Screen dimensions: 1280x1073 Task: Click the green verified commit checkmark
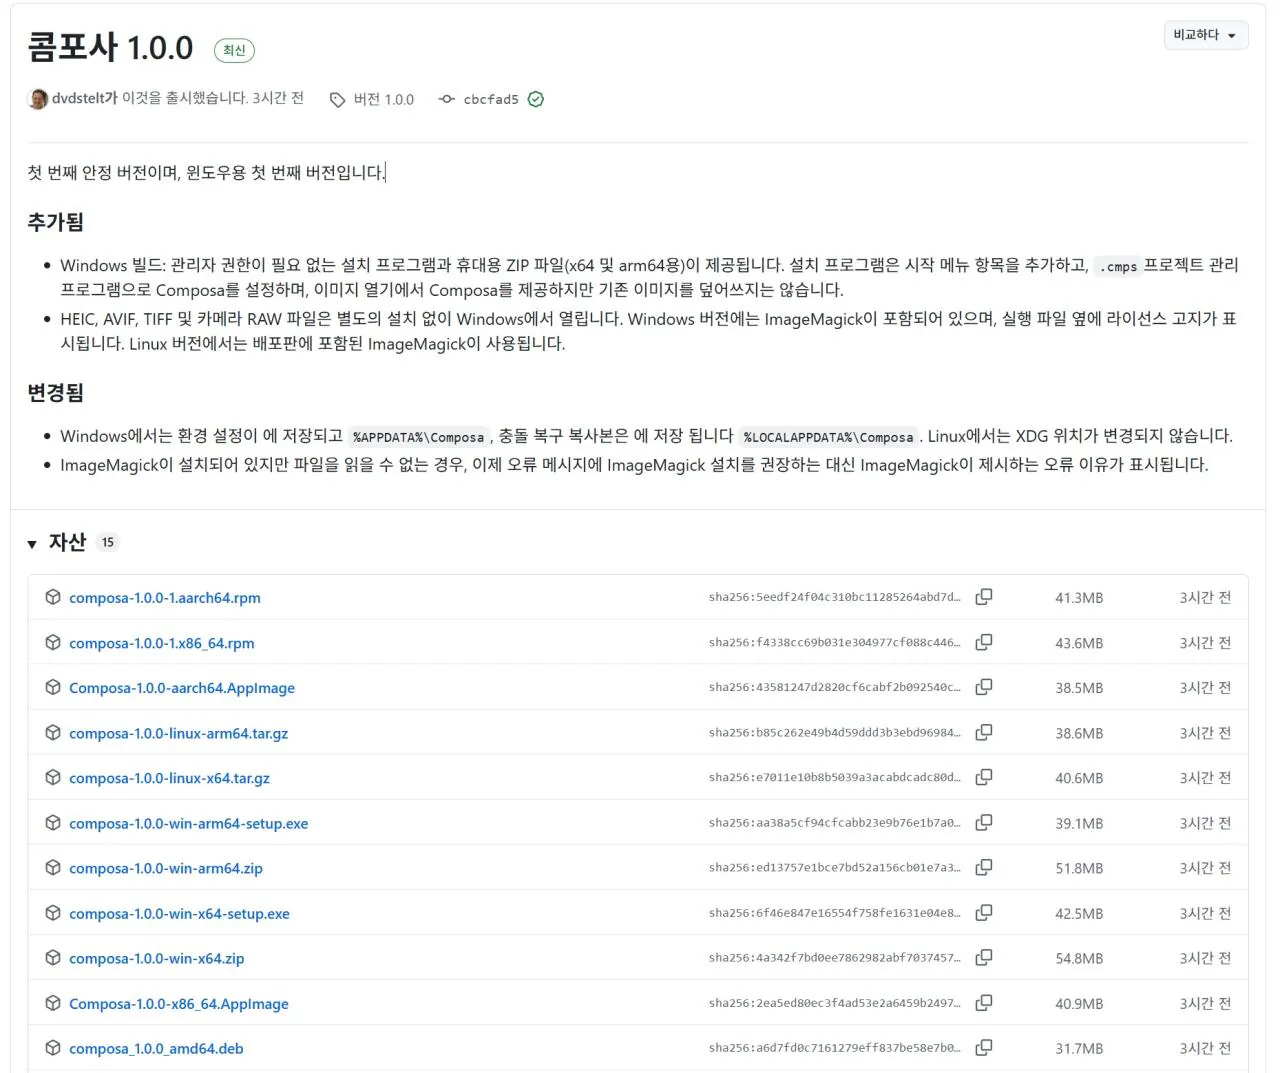click(x=536, y=99)
